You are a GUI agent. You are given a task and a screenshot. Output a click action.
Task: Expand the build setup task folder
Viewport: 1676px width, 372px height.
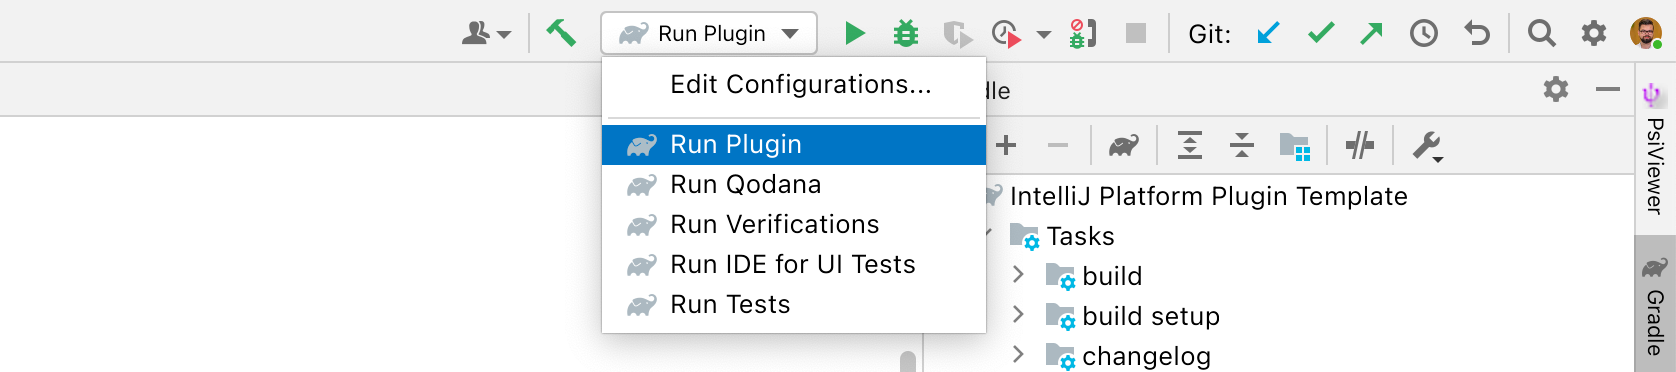point(1018,315)
